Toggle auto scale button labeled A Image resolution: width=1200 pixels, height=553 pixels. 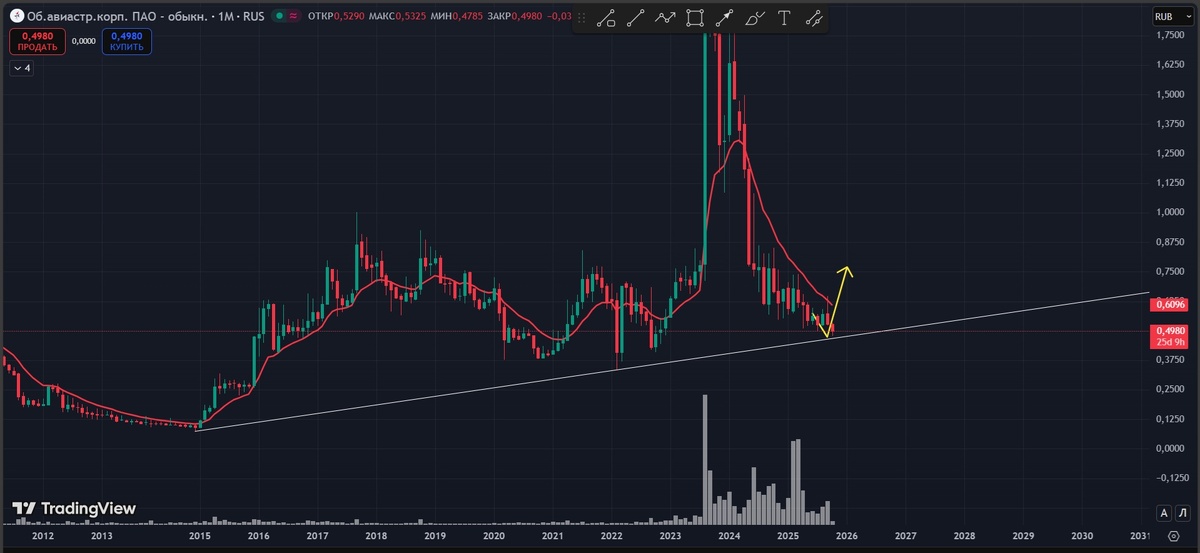1164,513
